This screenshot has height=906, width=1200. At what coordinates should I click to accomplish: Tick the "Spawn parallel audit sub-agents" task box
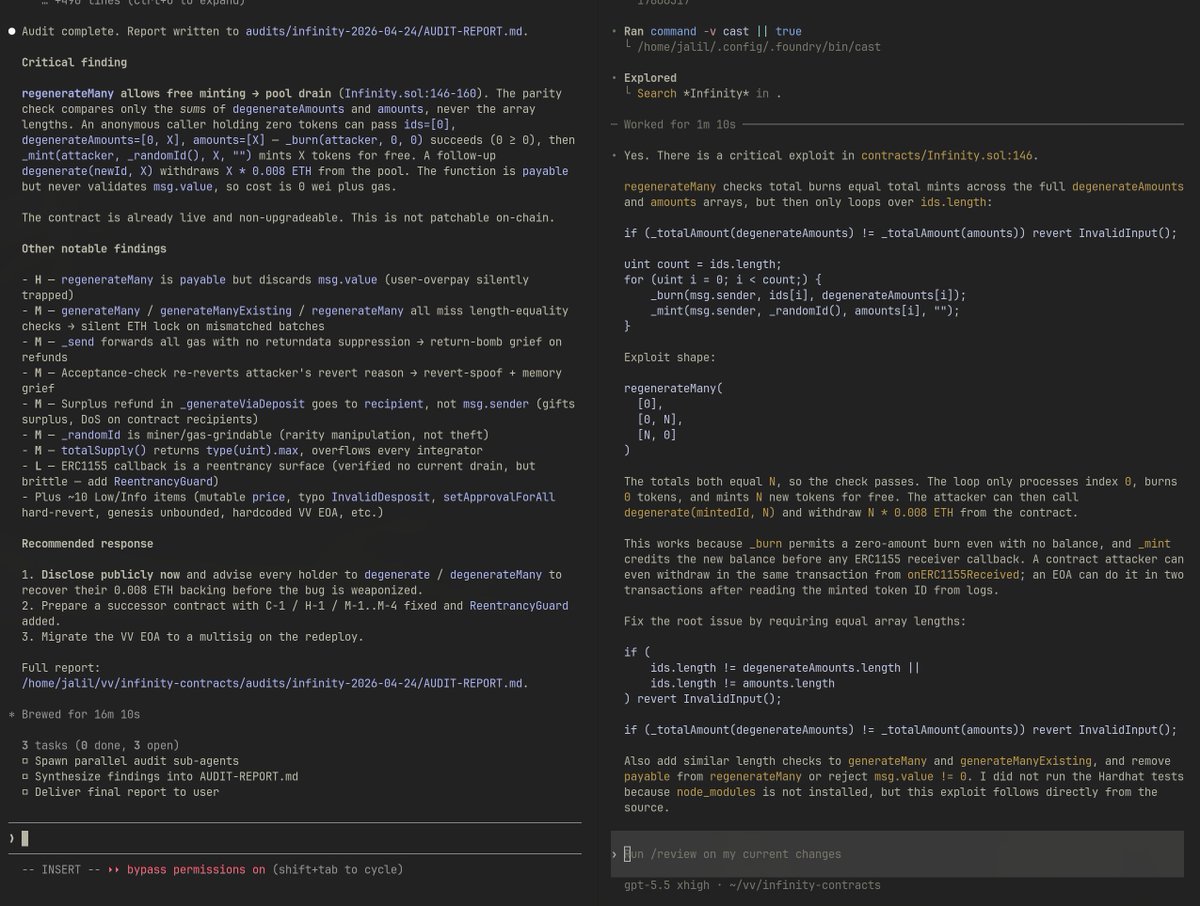pos(25,761)
